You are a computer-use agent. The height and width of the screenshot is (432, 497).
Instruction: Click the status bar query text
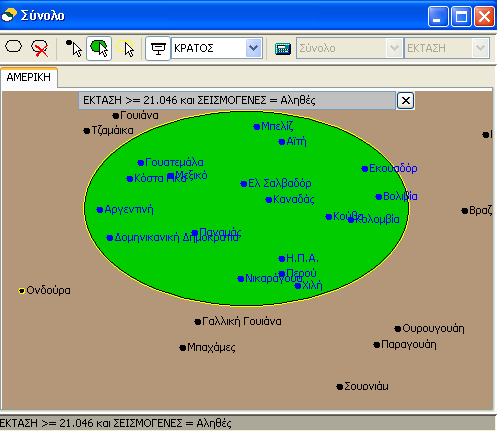pos(116,423)
